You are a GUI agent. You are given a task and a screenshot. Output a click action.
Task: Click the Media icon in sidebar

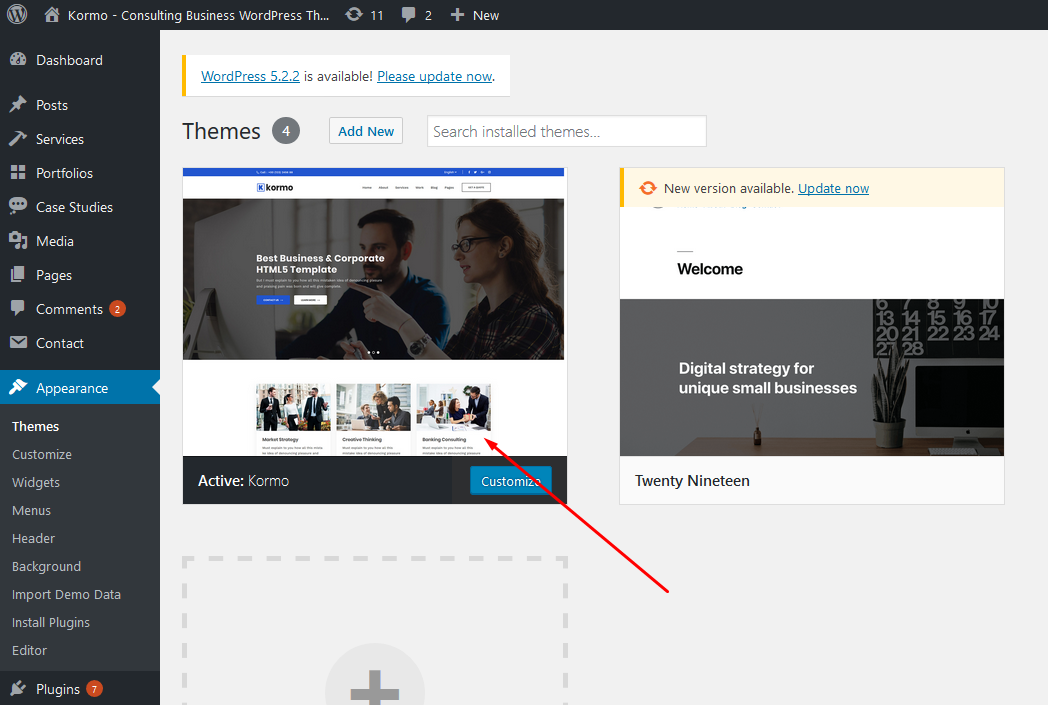18,241
